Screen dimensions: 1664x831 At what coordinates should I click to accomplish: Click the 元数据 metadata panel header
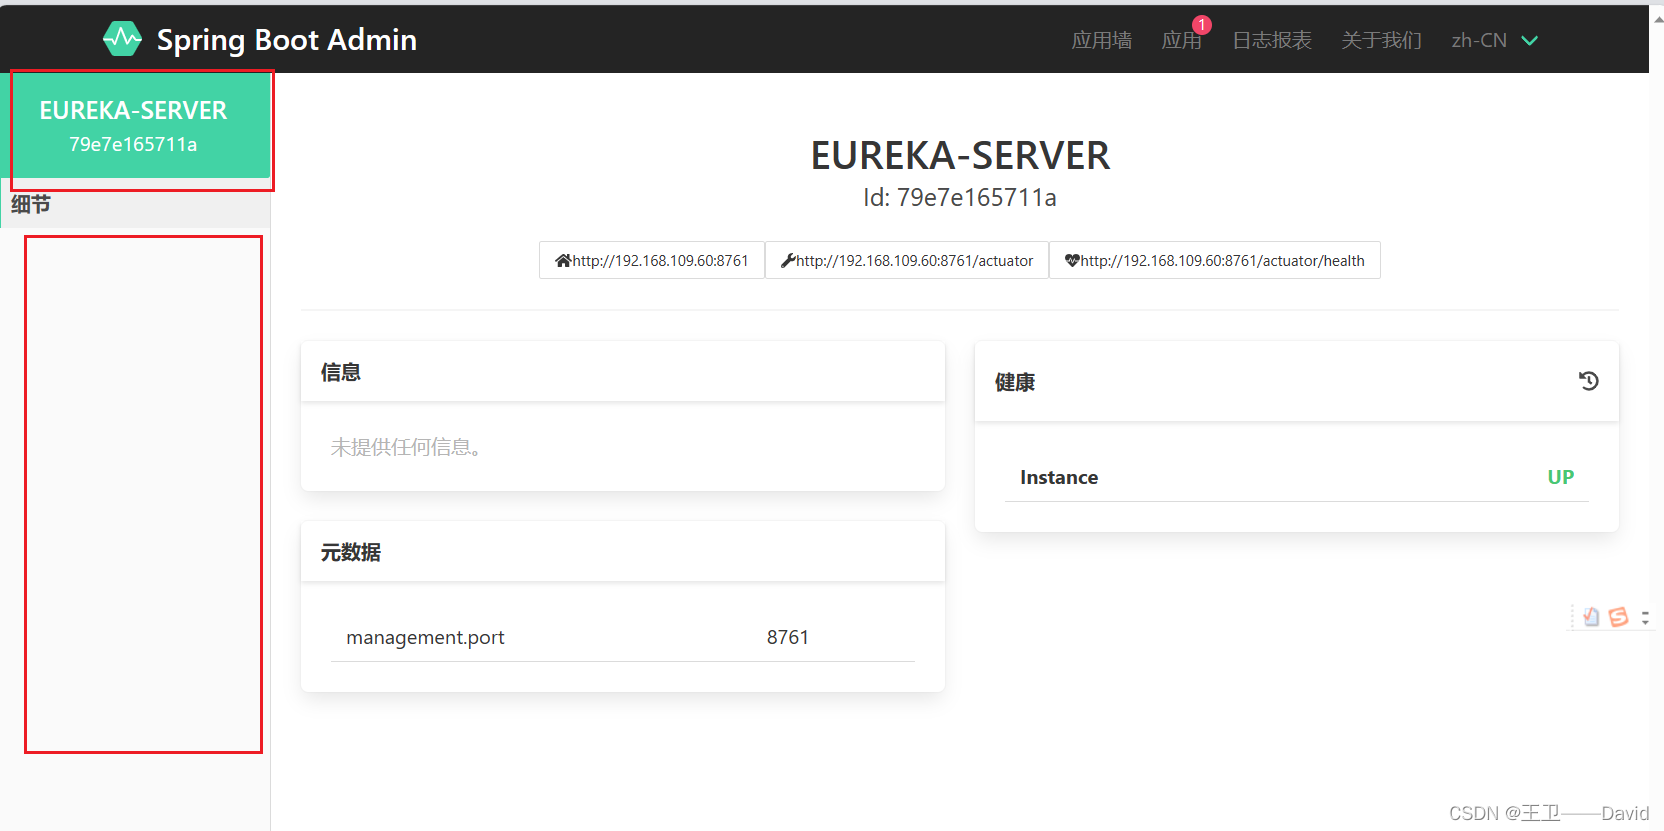[x=622, y=552]
